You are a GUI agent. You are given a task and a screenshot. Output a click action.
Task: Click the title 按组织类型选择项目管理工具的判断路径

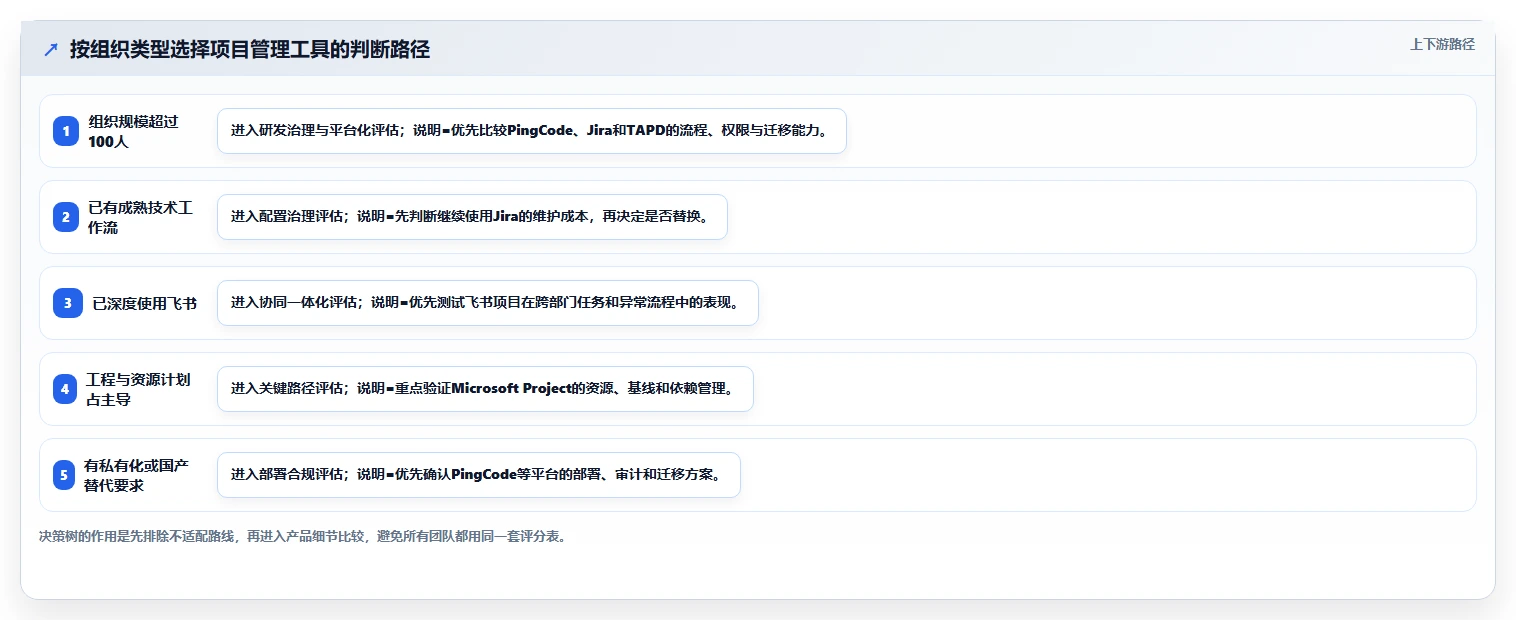[250, 50]
